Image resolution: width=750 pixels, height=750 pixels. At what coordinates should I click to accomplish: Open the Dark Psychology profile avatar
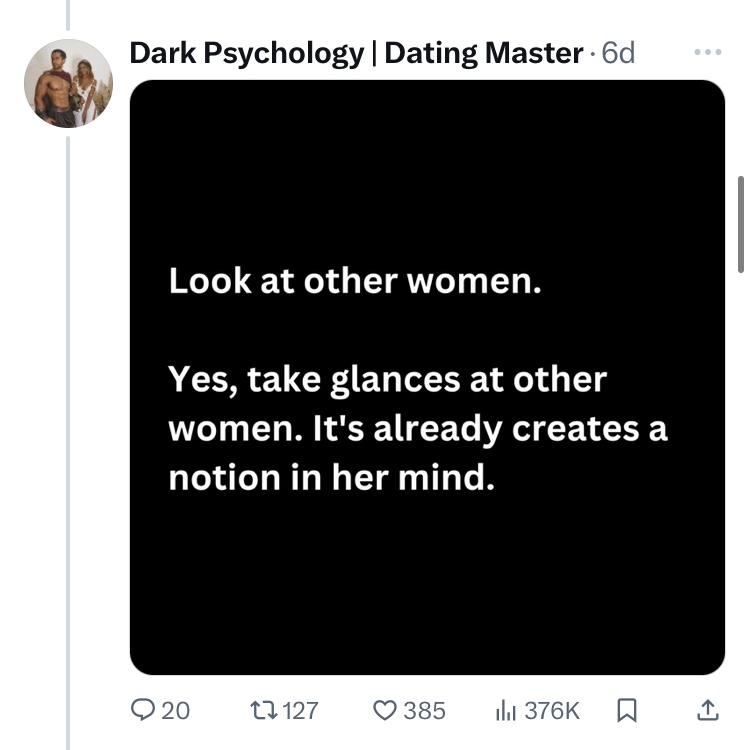click(68, 84)
